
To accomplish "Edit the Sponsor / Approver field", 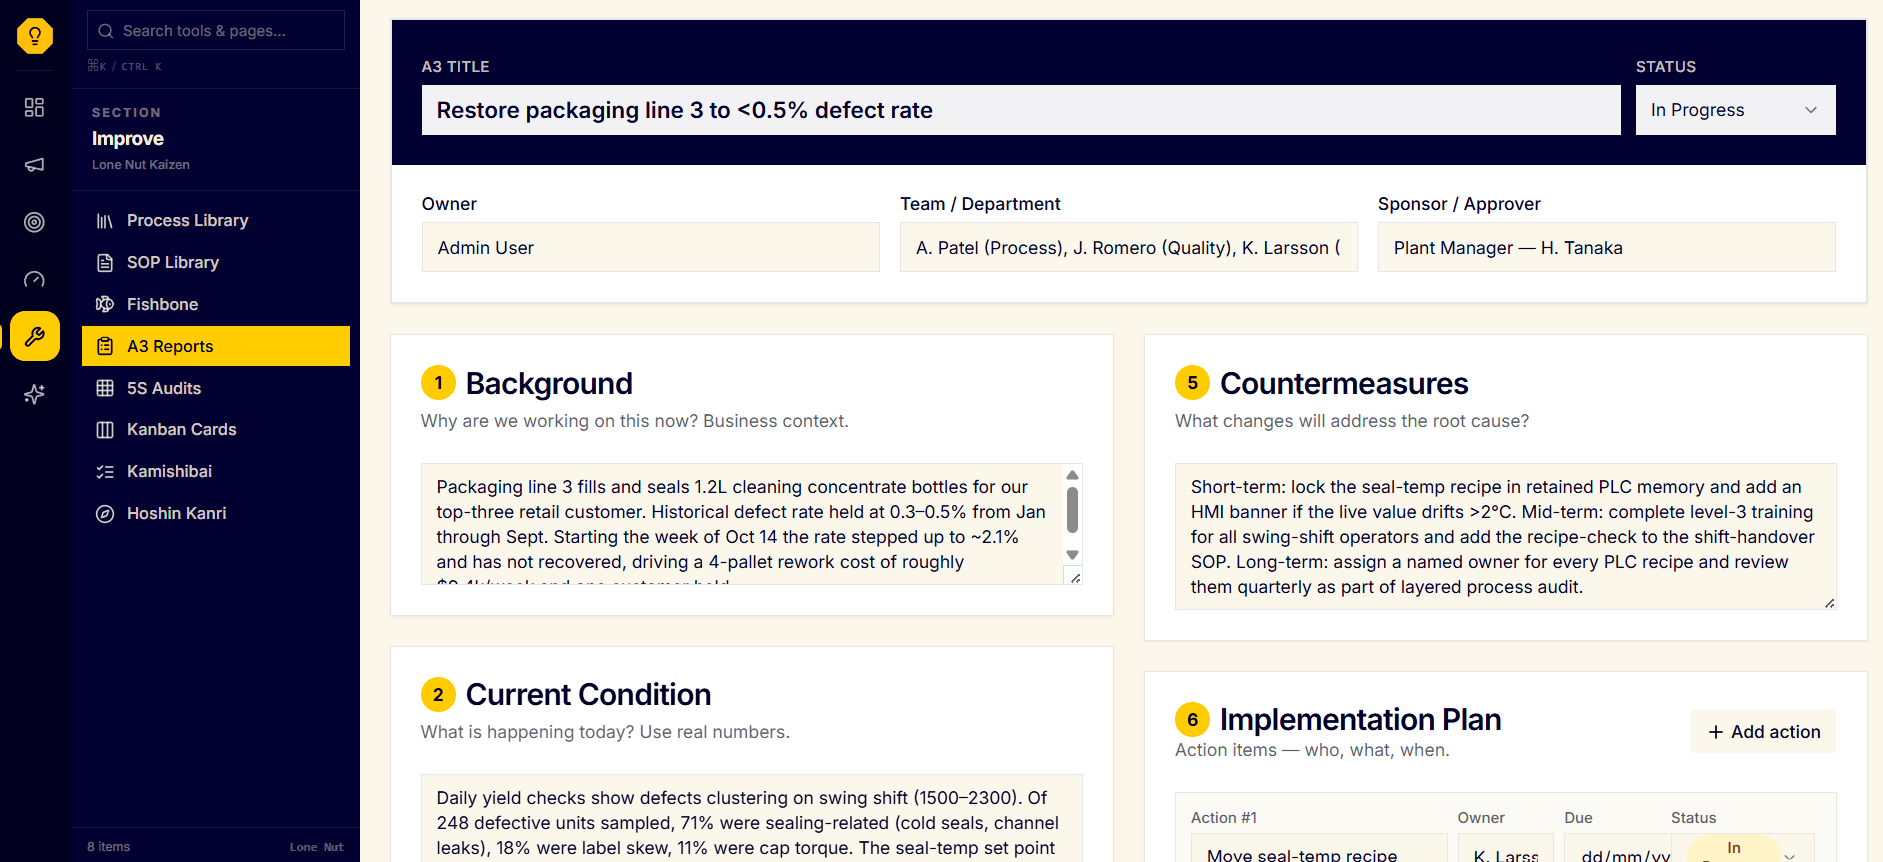I will 1607,247.
